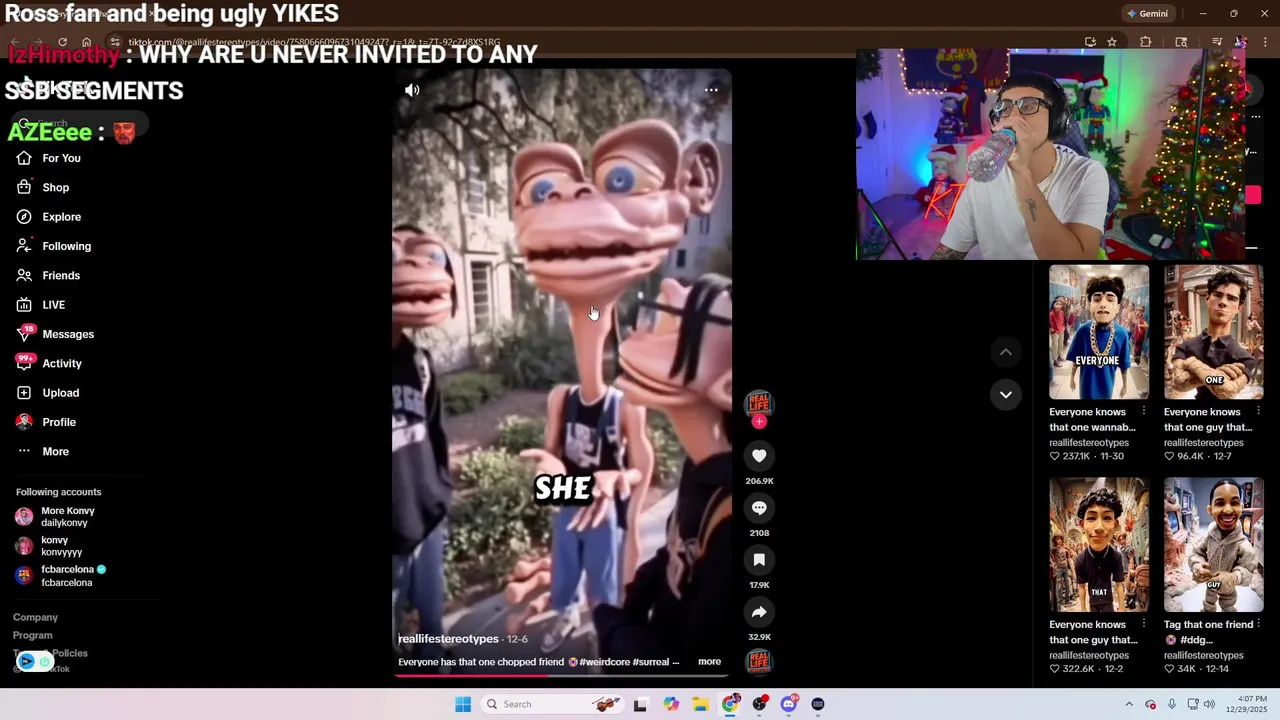
Task: Seek on the red video progress bar
Action: point(562,675)
